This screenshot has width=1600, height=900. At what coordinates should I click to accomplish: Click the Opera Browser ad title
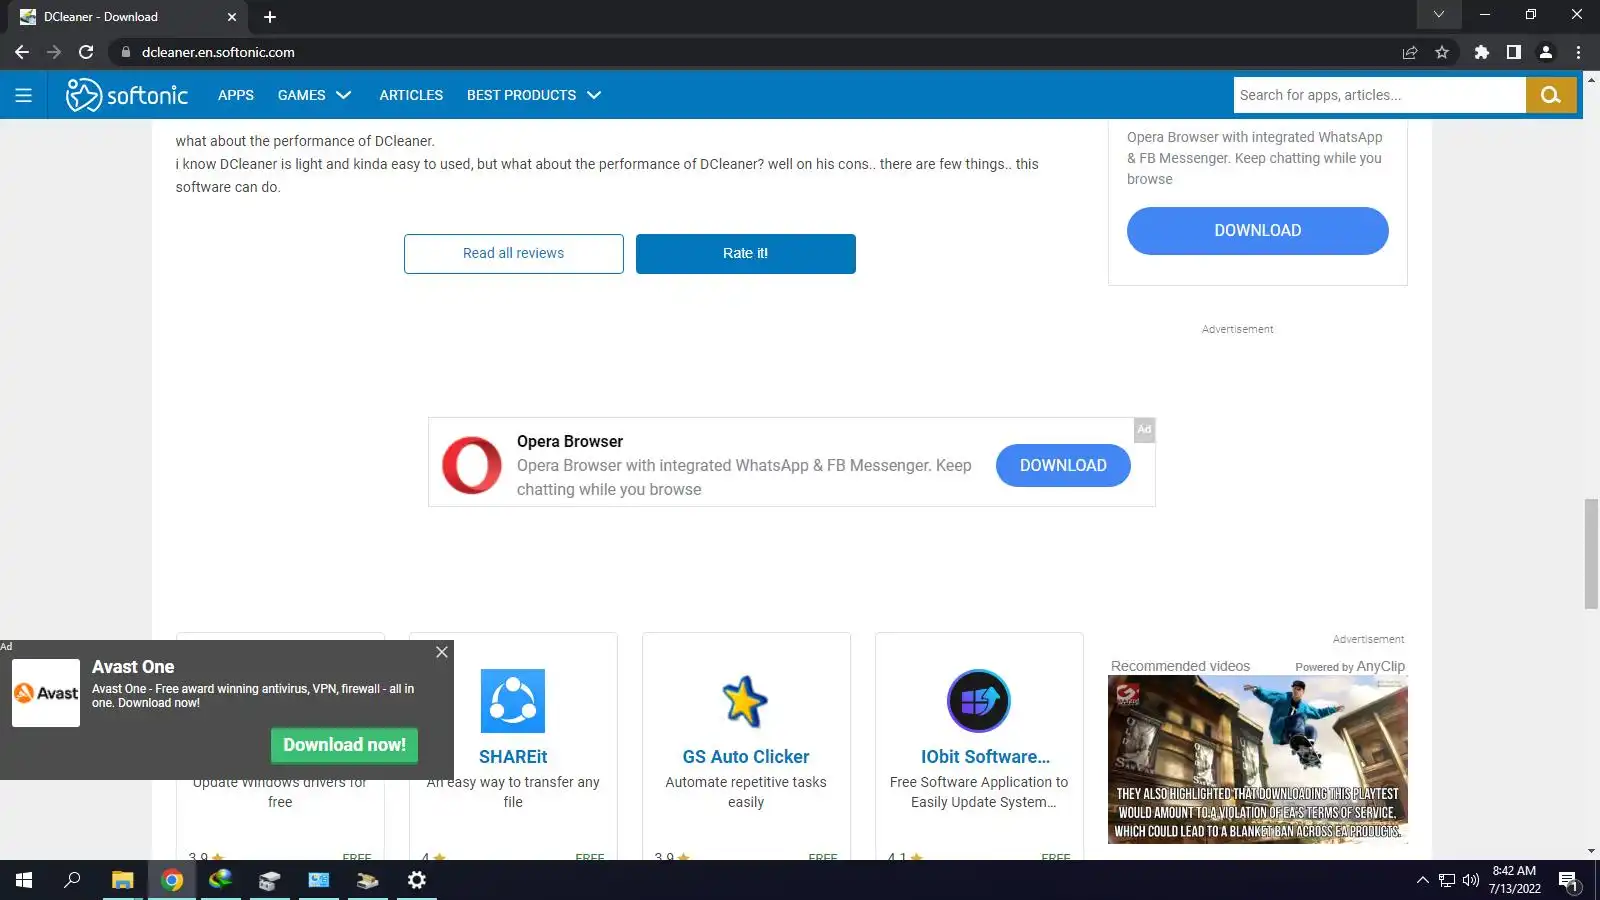tap(570, 441)
